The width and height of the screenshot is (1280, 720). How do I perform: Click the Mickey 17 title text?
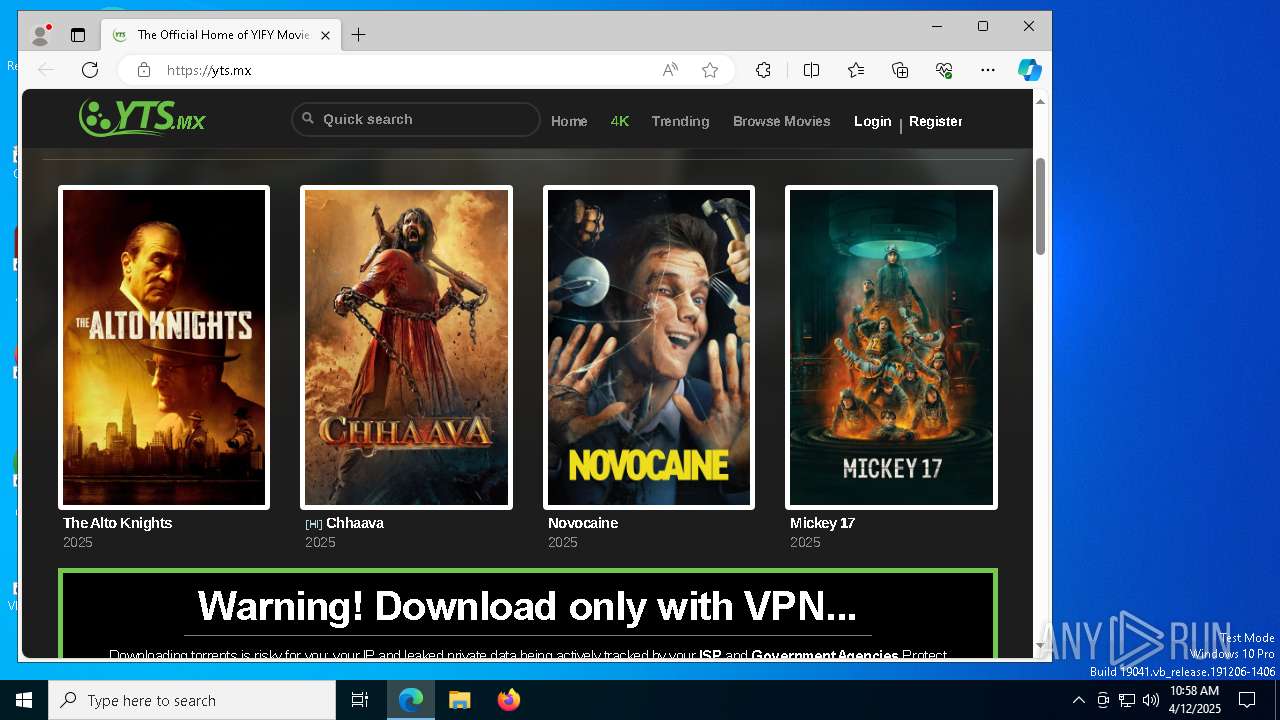tap(823, 523)
